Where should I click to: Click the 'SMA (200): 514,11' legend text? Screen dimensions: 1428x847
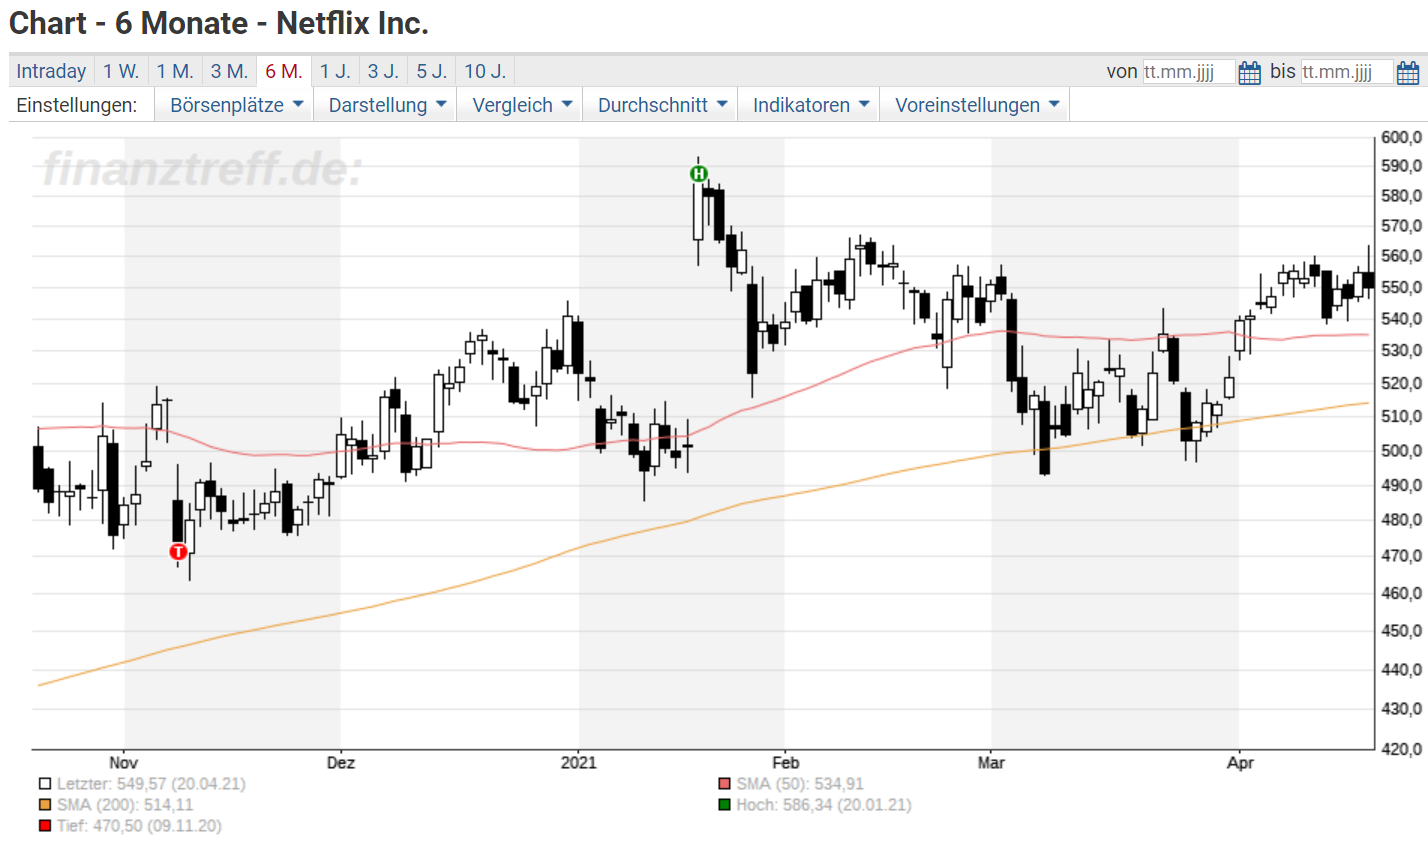125,805
